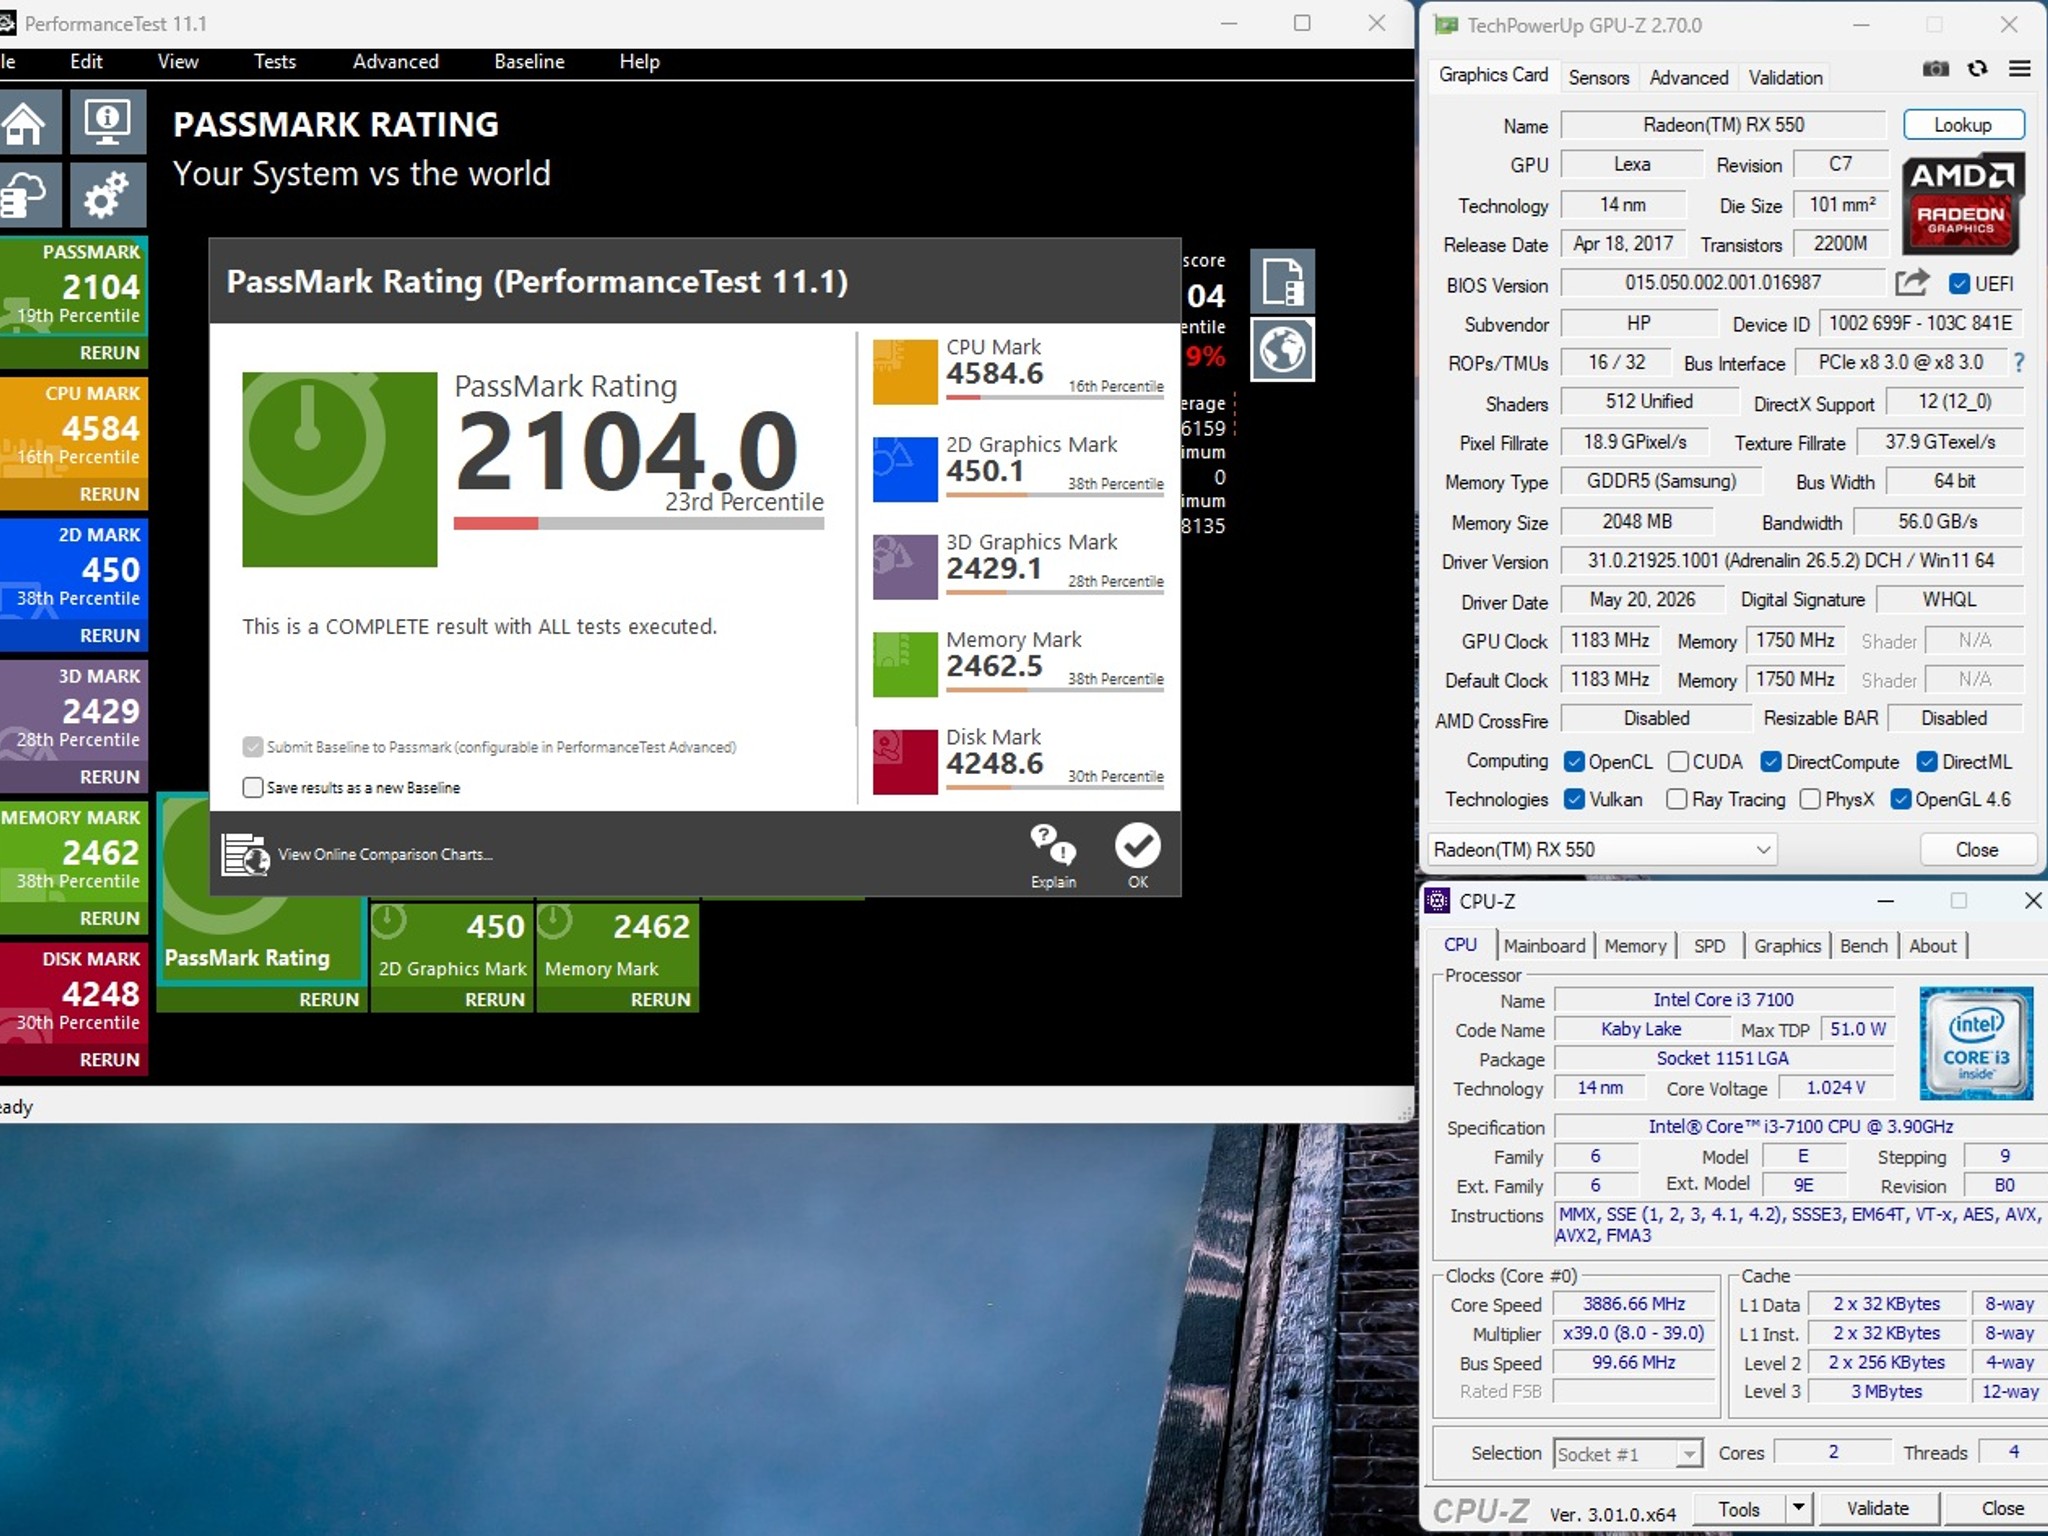
Task: Click the Disk Mark percentile bar in dialog
Action: 1055,788
